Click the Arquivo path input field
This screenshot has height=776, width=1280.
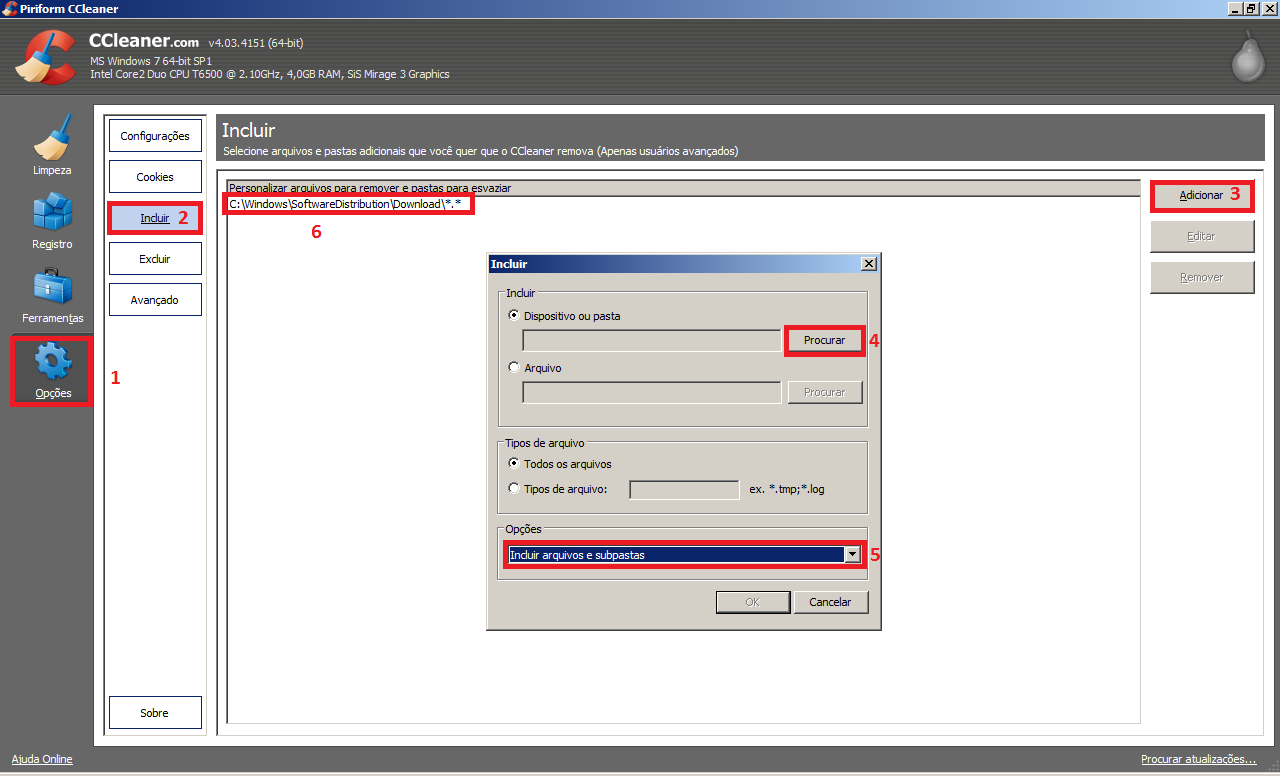pyautogui.click(x=651, y=392)
